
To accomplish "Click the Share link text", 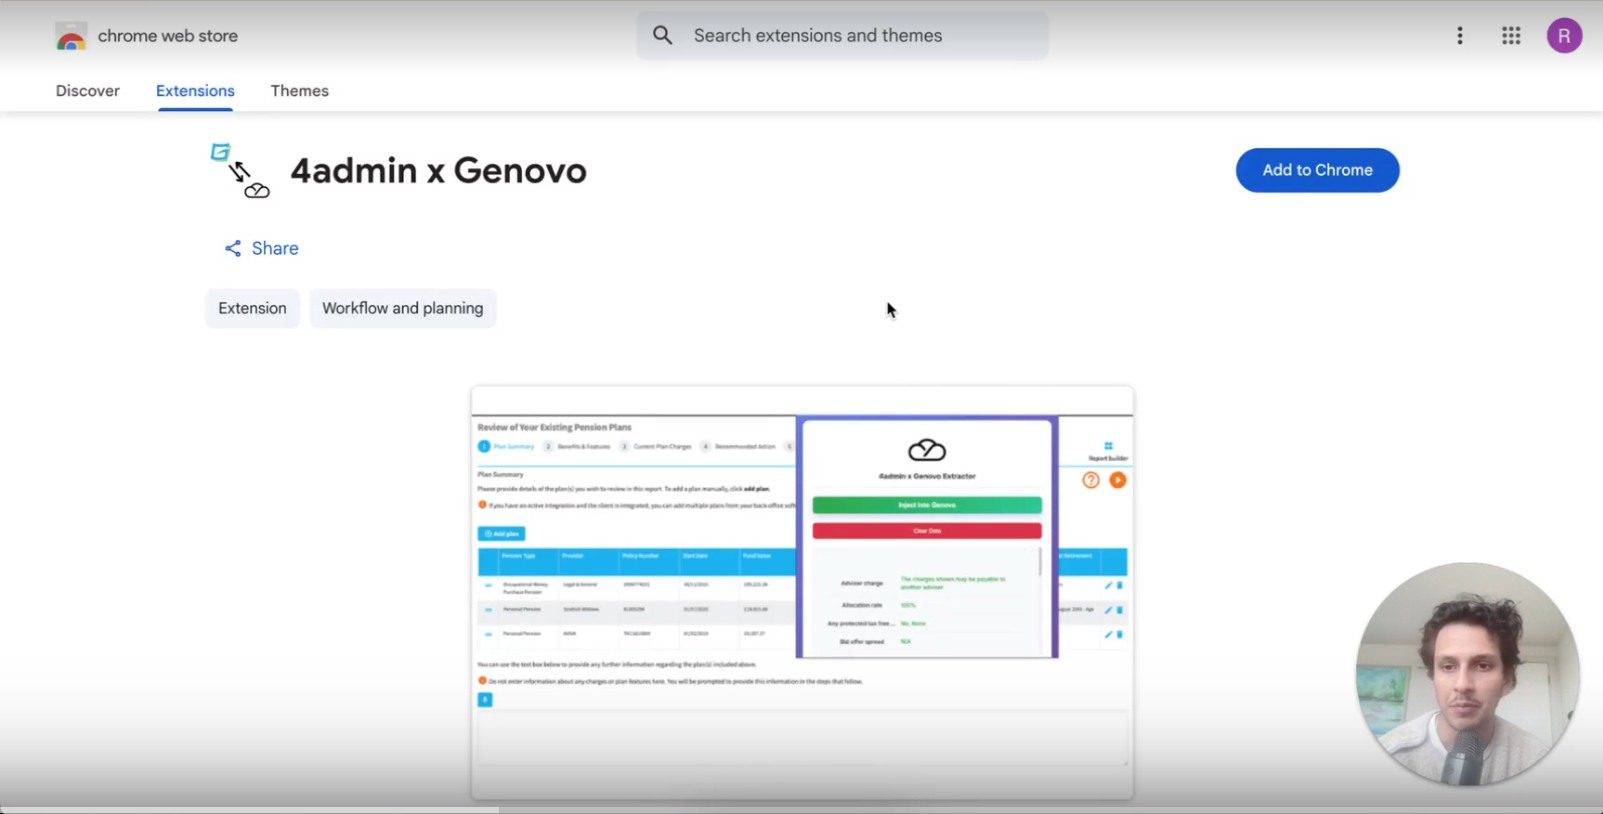I will click(x=275, y=248).
